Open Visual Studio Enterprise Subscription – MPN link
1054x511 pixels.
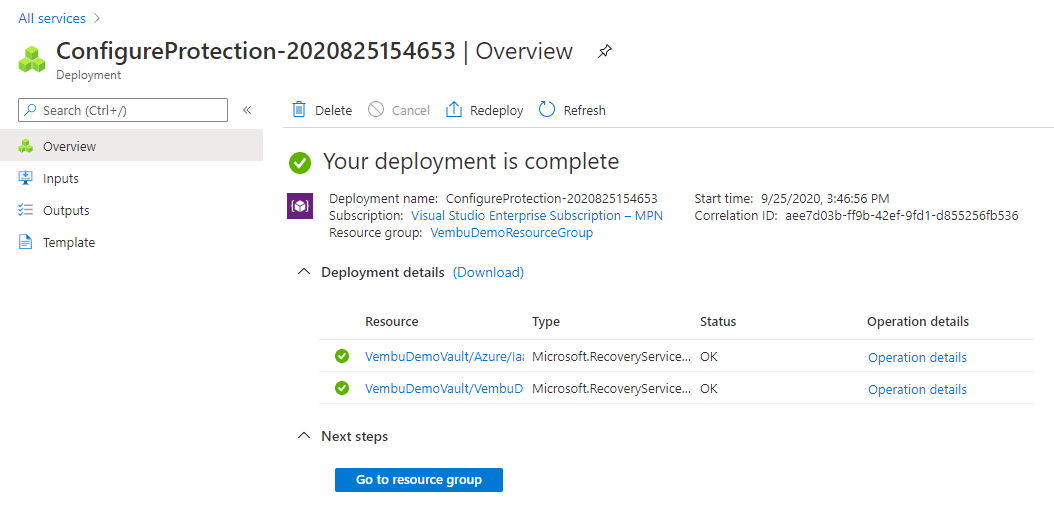[x=536, y=216]
